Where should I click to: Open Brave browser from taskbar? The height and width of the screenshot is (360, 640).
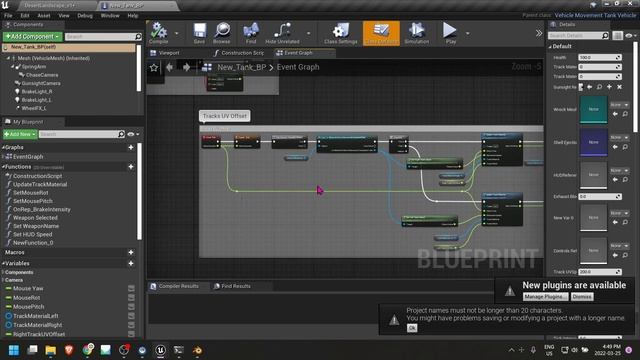click(x=69, y=350)
